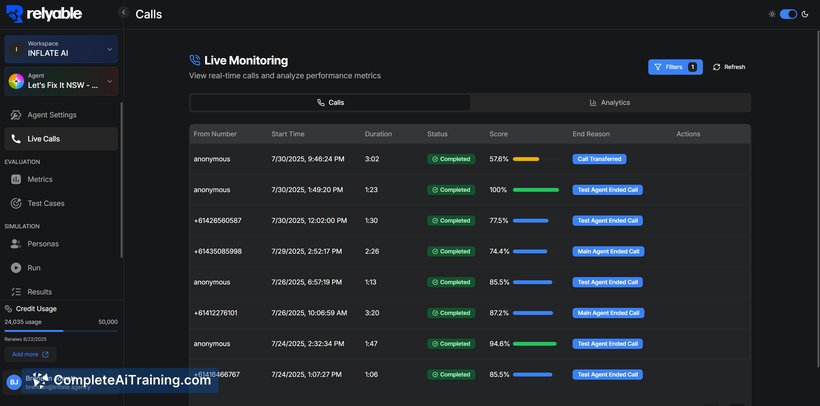The height and width of the screenshot is (406, 820).
Task: Click the Refresh button
Action: tap(729, 67)
